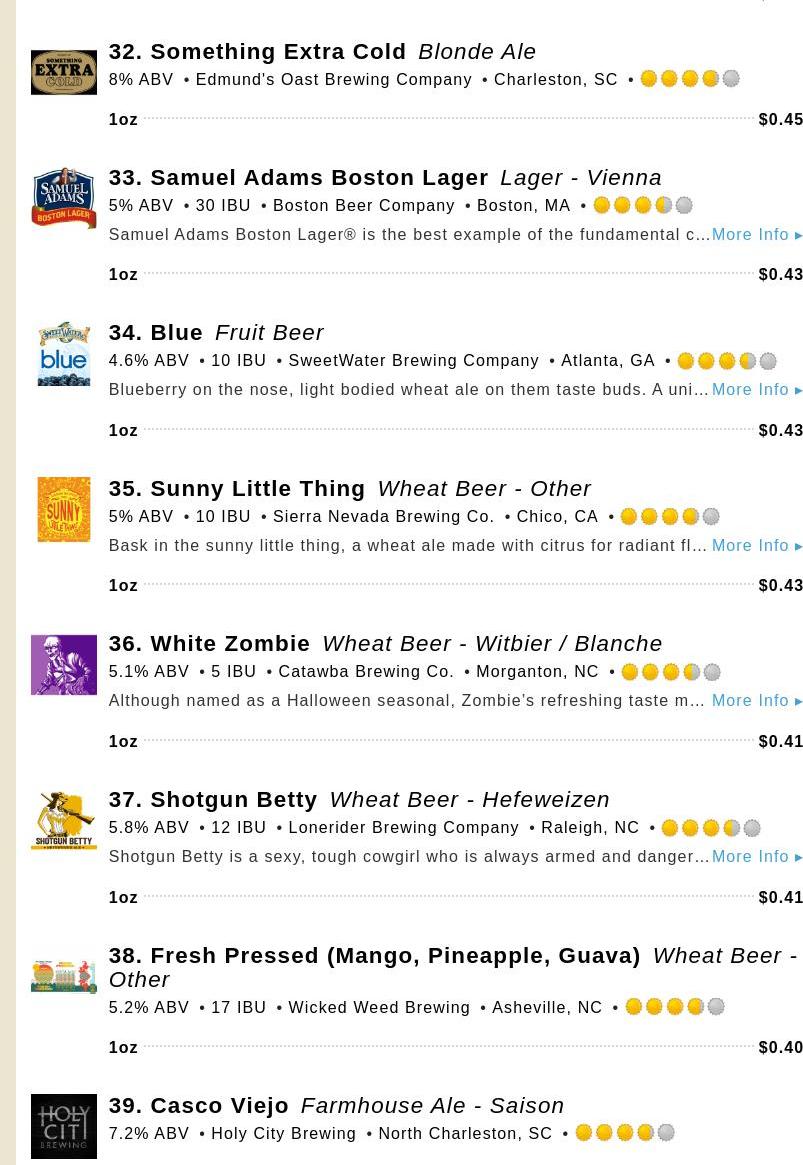Select the Sunny Little Thing label image
803x1165 pixels.
tap(64, 509)
